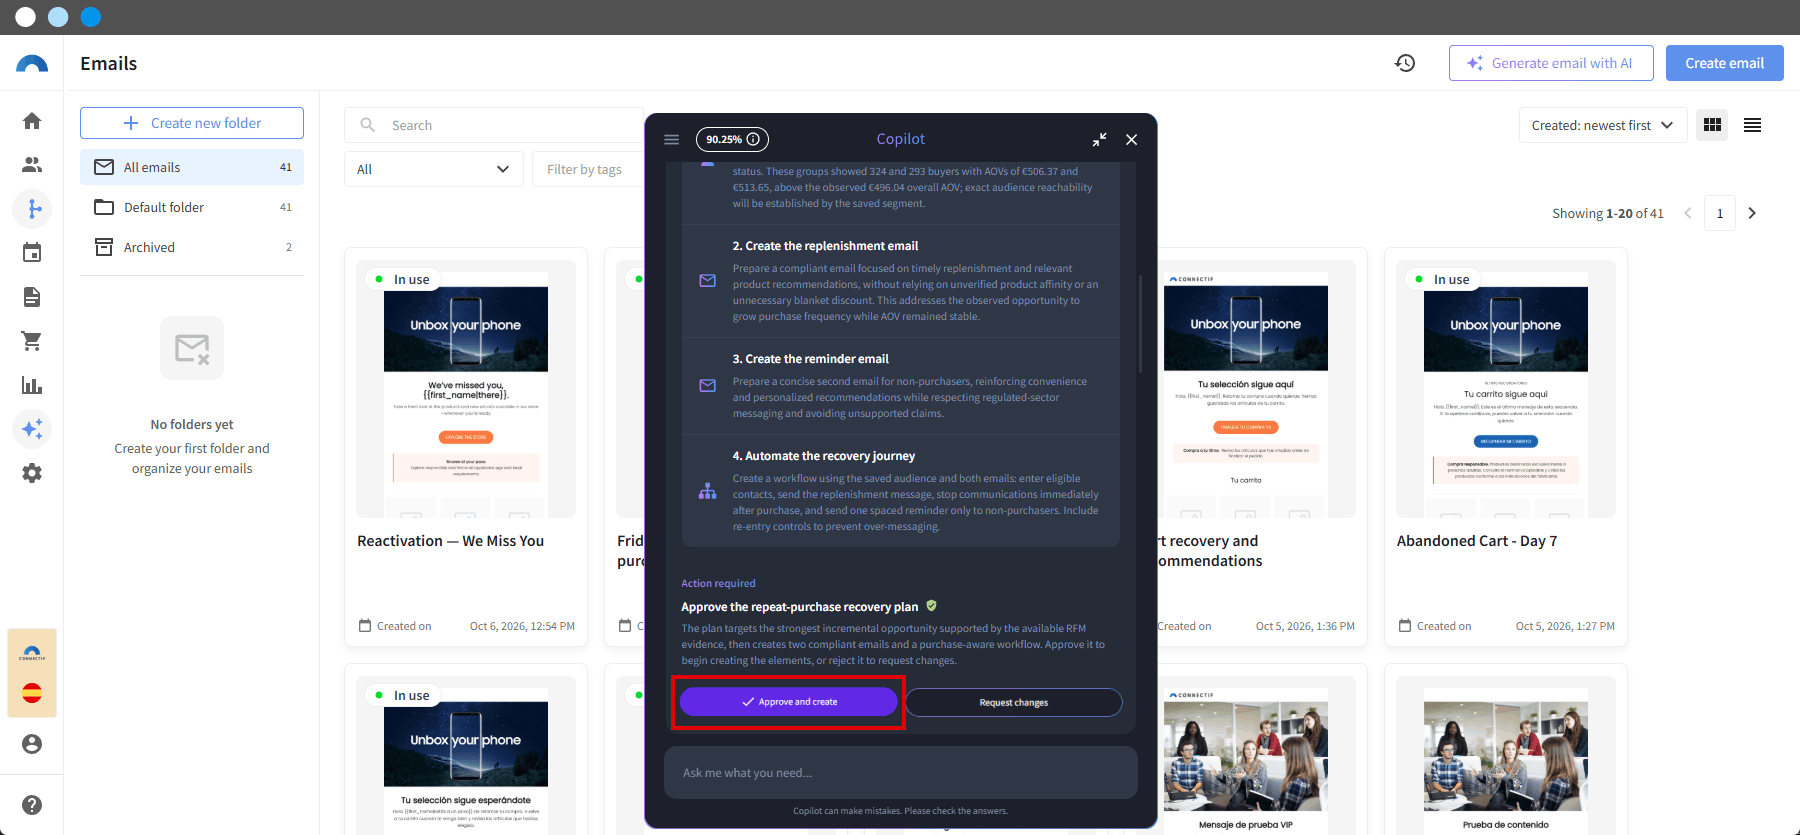1800x835 pixels.
Task: Open the Copilot hamburger menu
Action: (672, 139)
